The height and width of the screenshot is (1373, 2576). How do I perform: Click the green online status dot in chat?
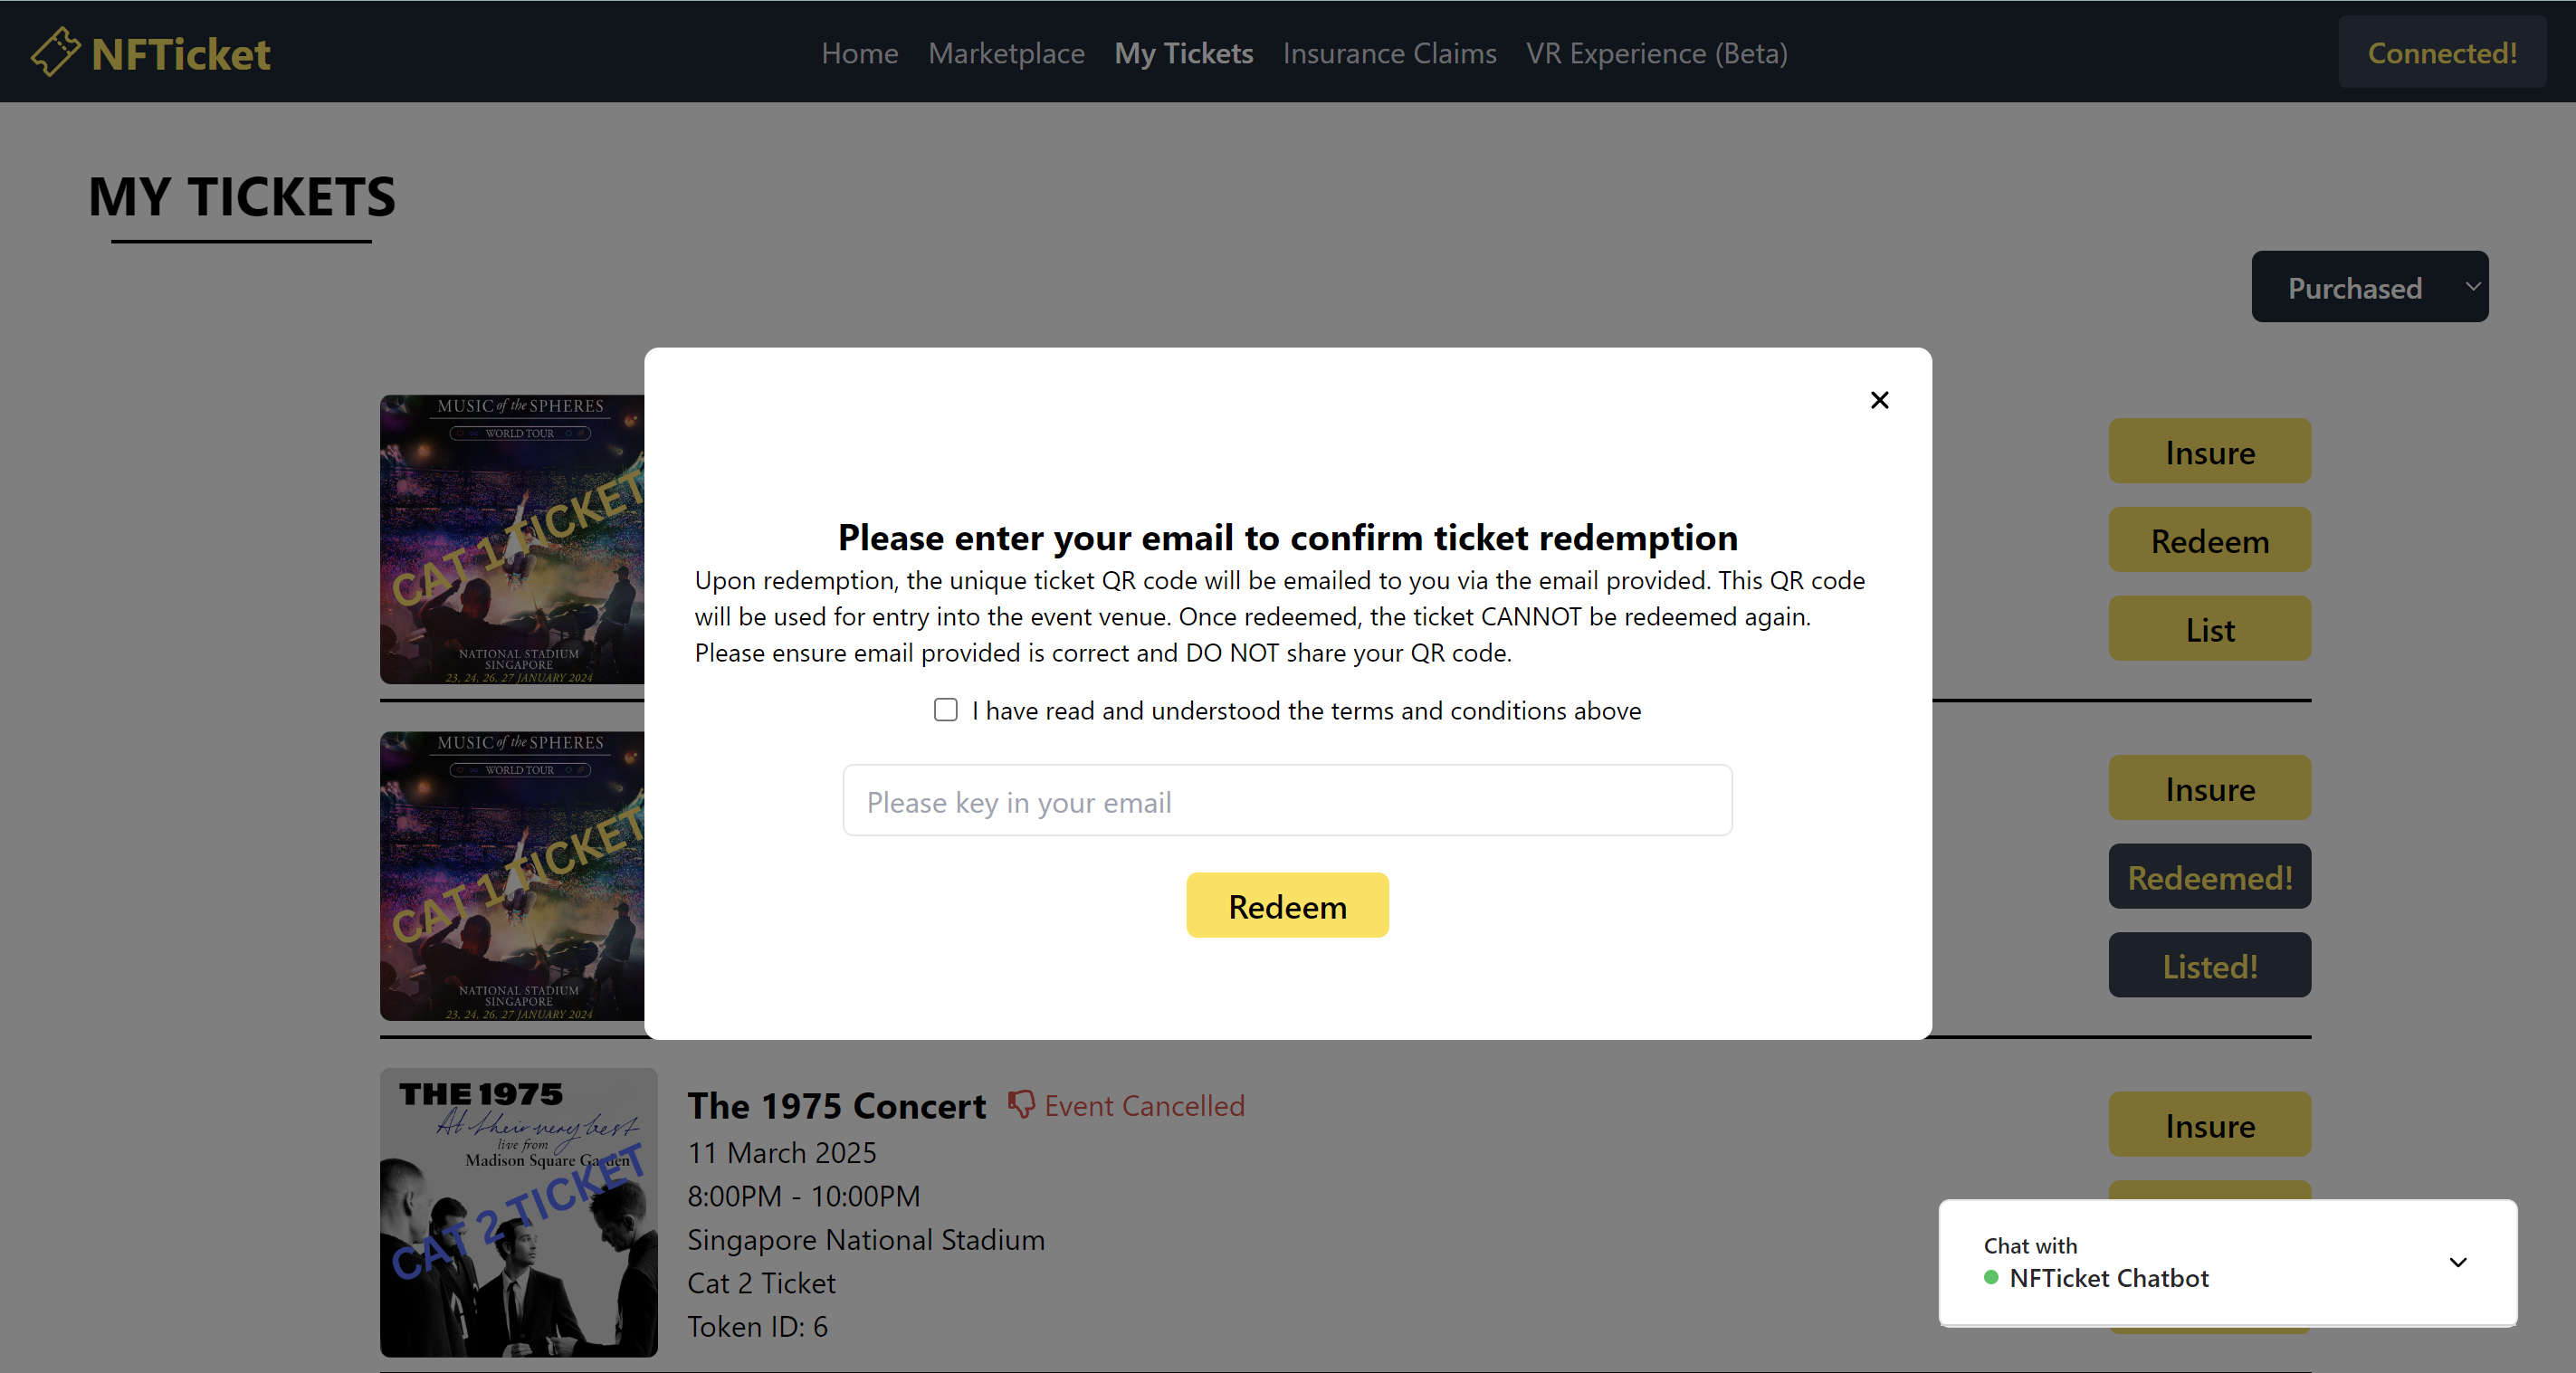[1990, 1277]
